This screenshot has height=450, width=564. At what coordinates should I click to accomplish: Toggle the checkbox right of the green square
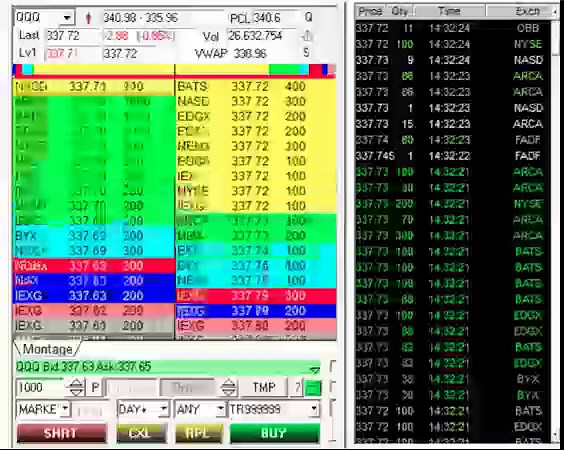point(333,387)
